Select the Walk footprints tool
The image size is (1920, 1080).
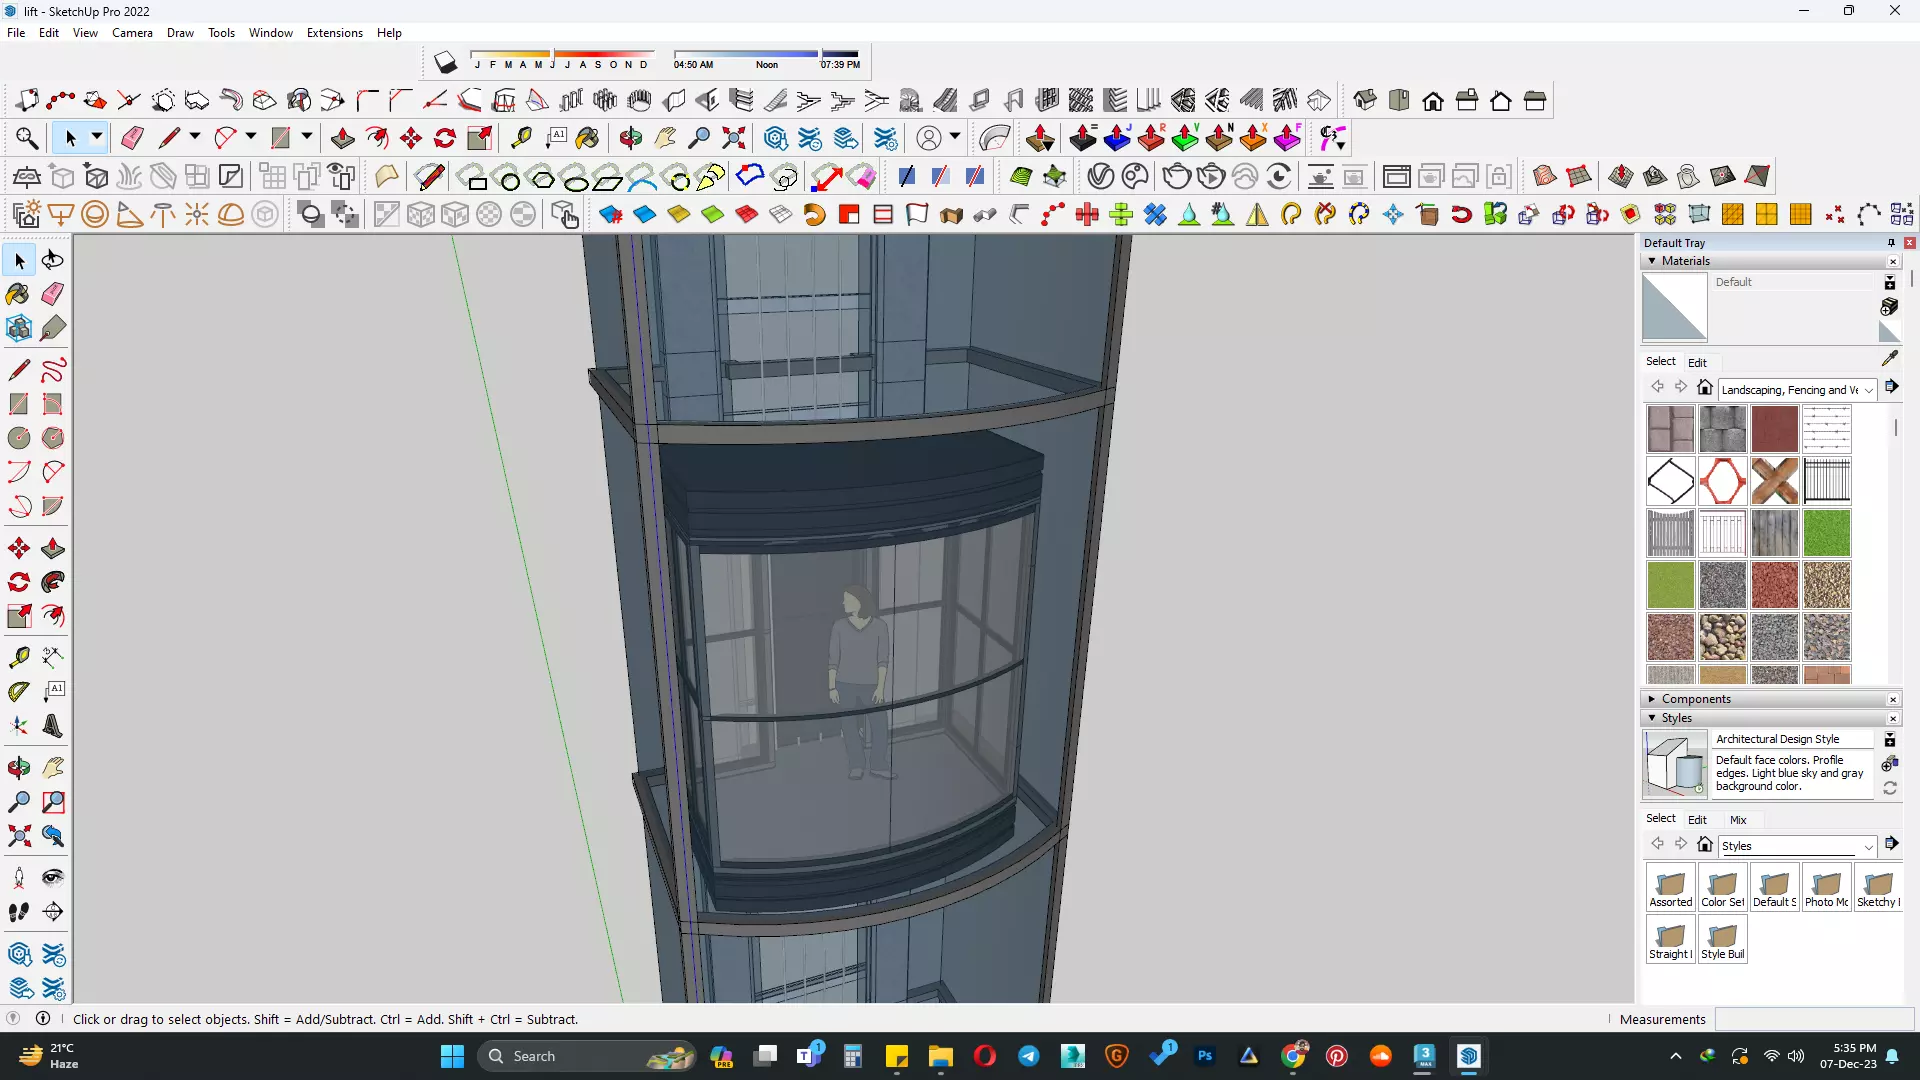tap(19, 912)
